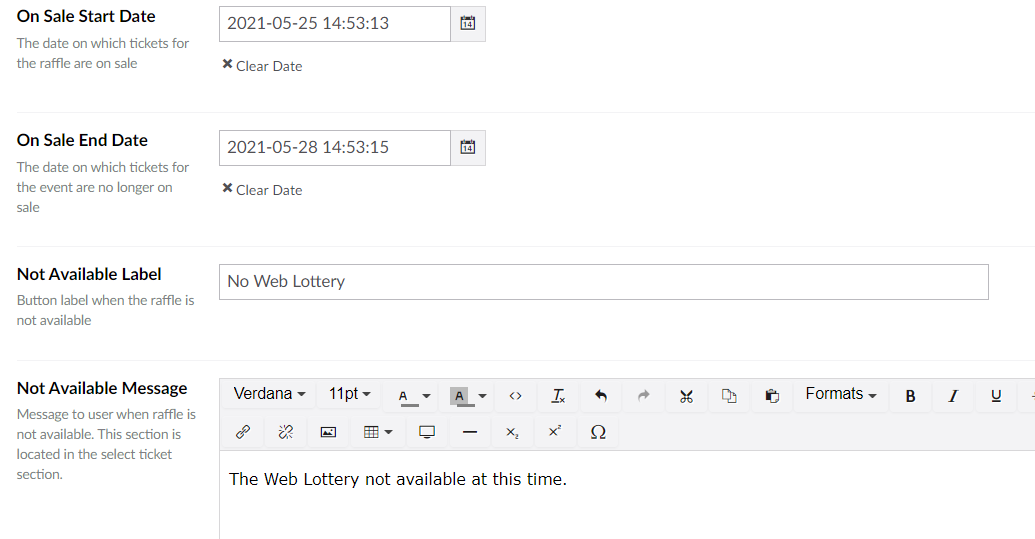Screen dimensions: 1035x539
Task: Toggle italic formatting
Action: pyautogui.click(x=953, y=396)
